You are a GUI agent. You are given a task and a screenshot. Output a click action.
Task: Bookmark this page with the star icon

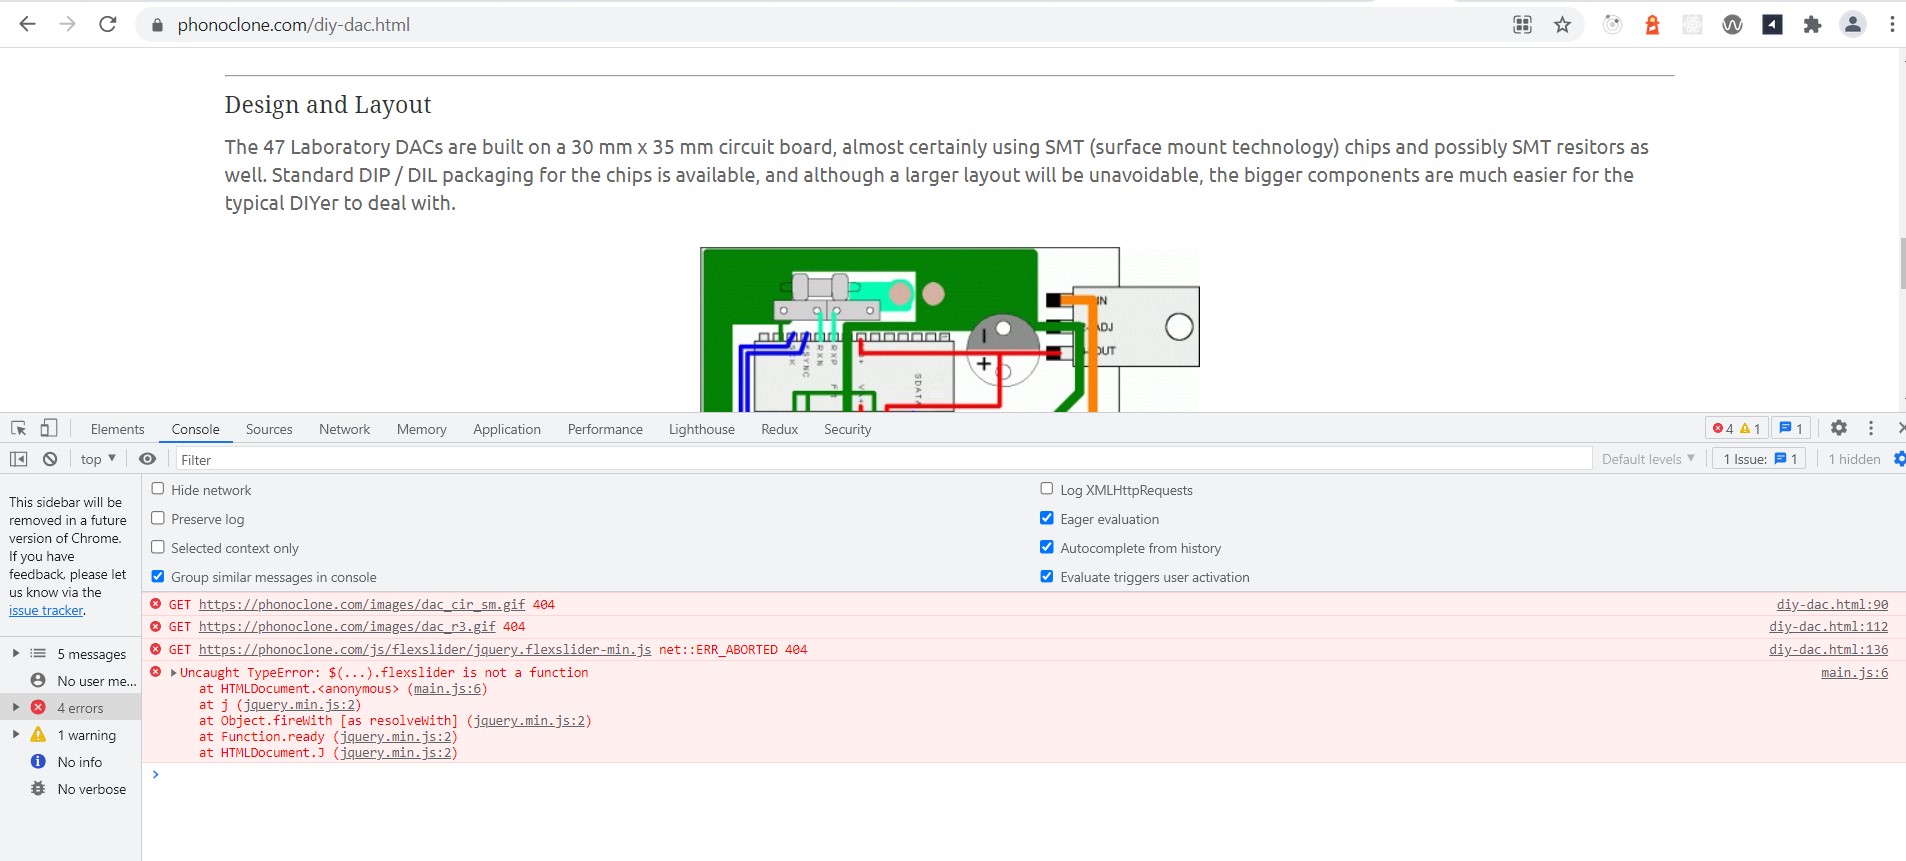pos(1562,25)
